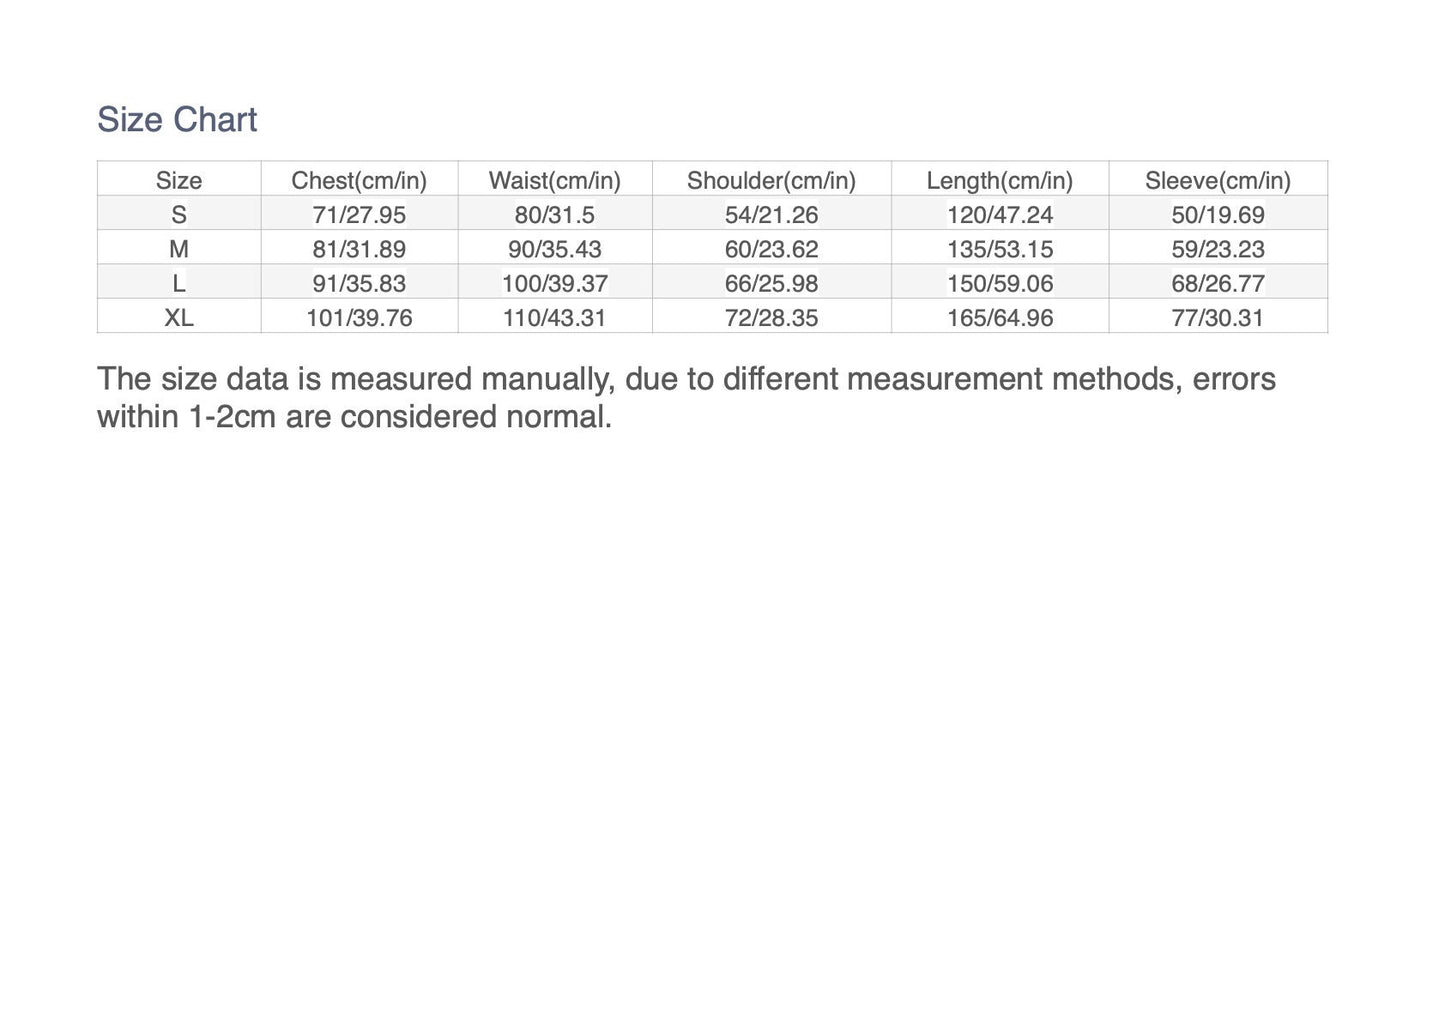Image resolution: width=1445 pixels, height=1021 pixels.
Task: Select the 77/30.31 sleeve cell
Action: coord(1217,318)
